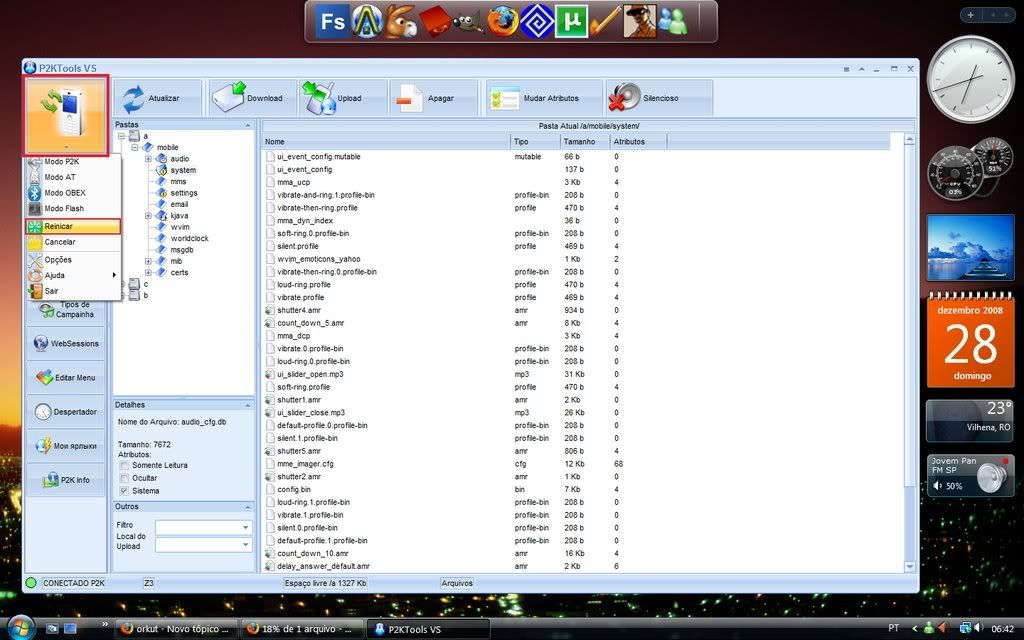Select the settings folder in tree
Screen dimensions: 1024x640
click(x=184, y=193)
